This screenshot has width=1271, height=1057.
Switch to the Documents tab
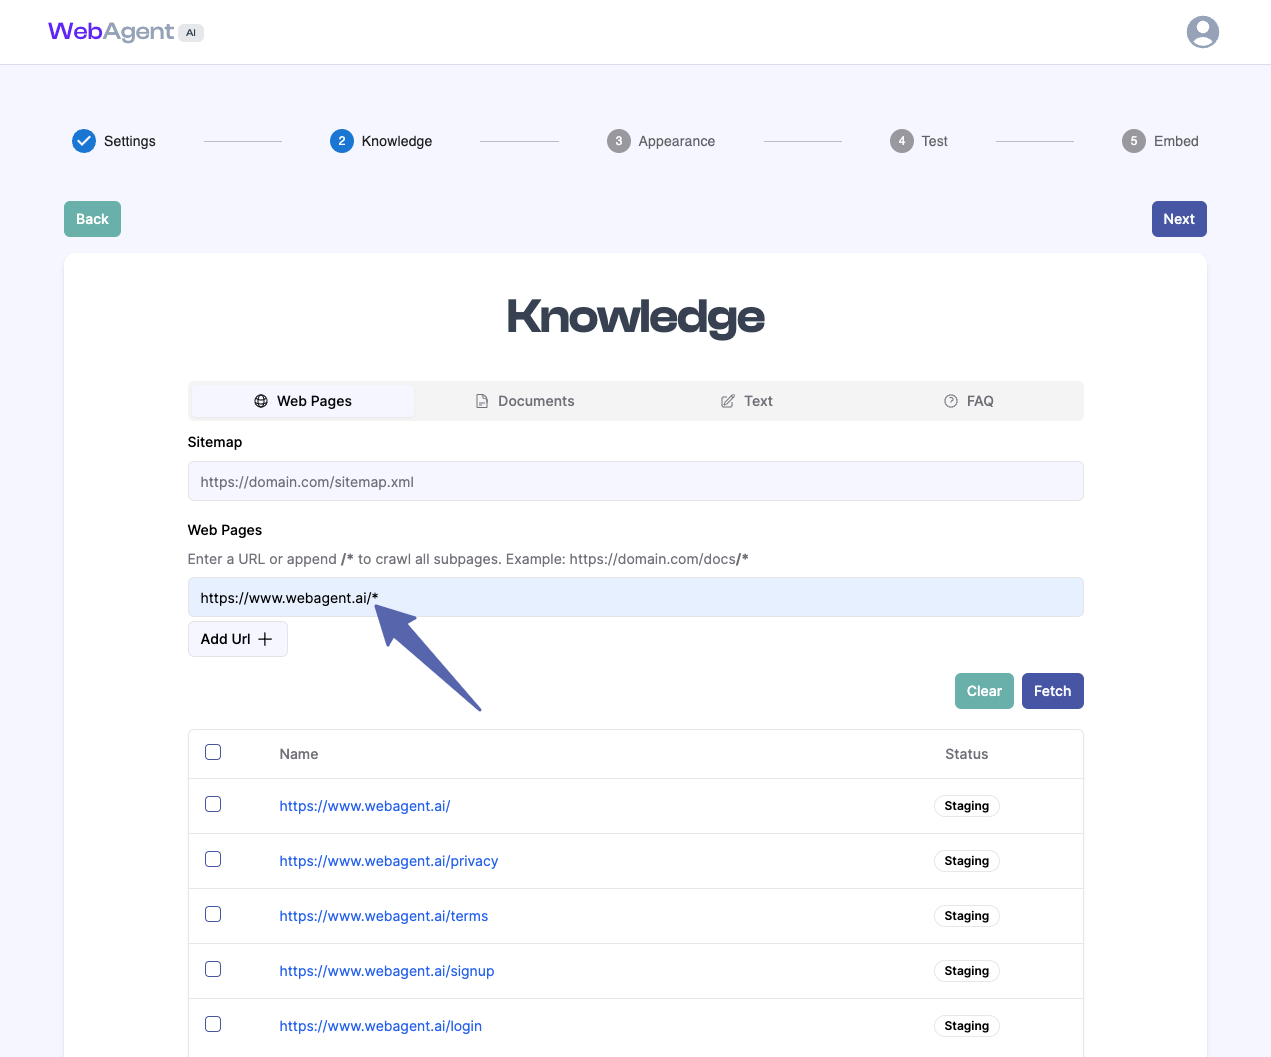[525, 401]
